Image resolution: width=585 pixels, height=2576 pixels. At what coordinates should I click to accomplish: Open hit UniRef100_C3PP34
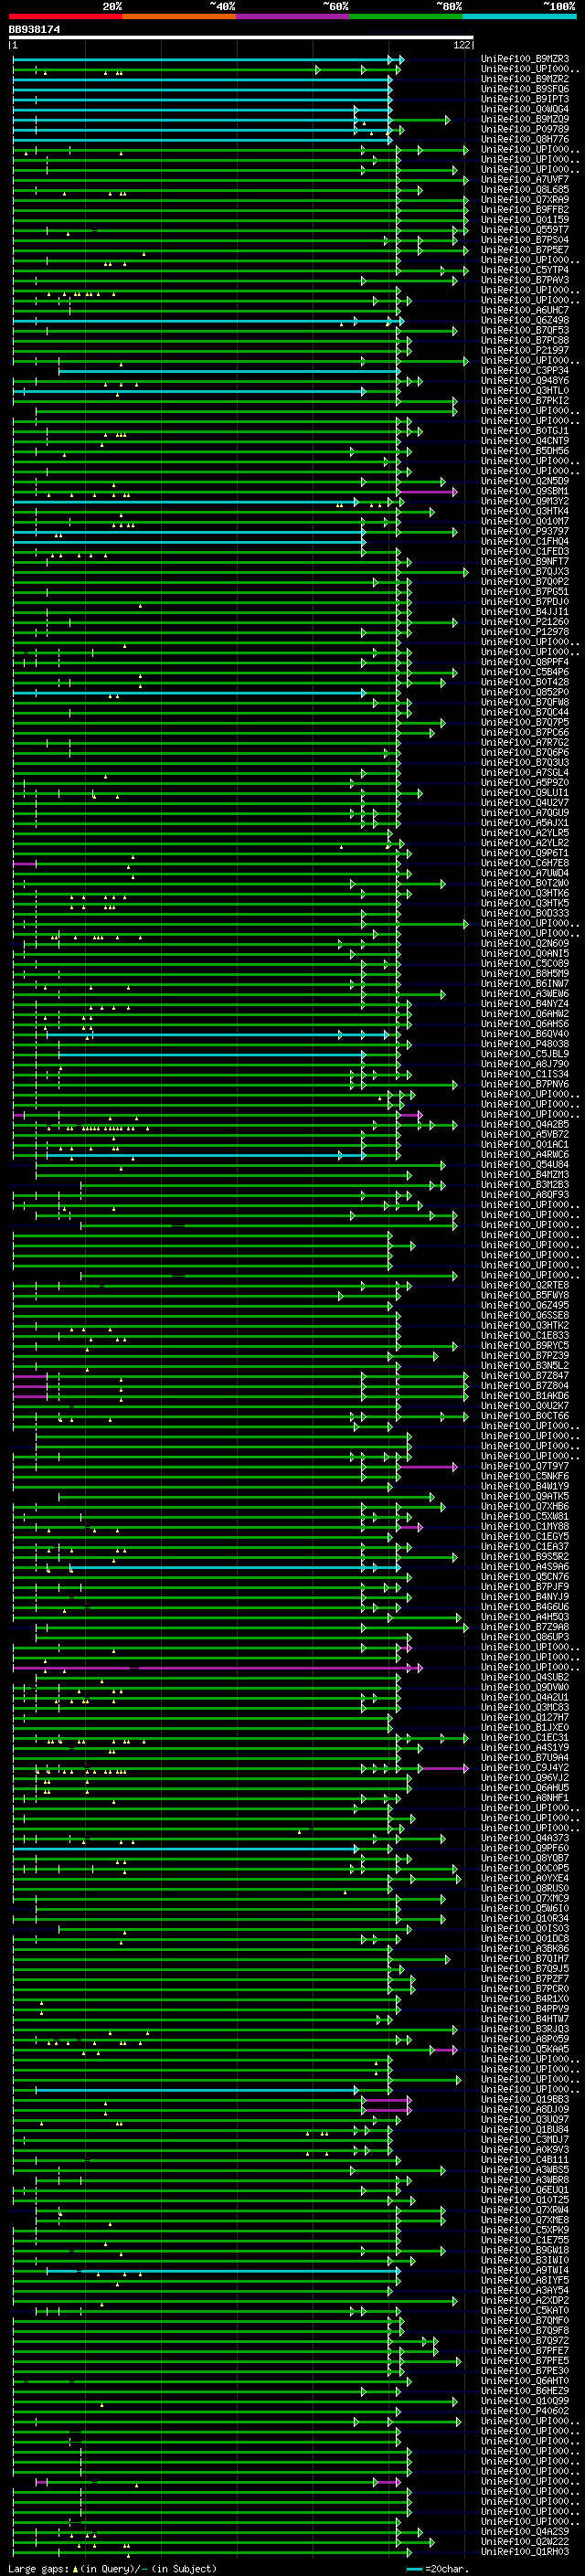[525, 371]
